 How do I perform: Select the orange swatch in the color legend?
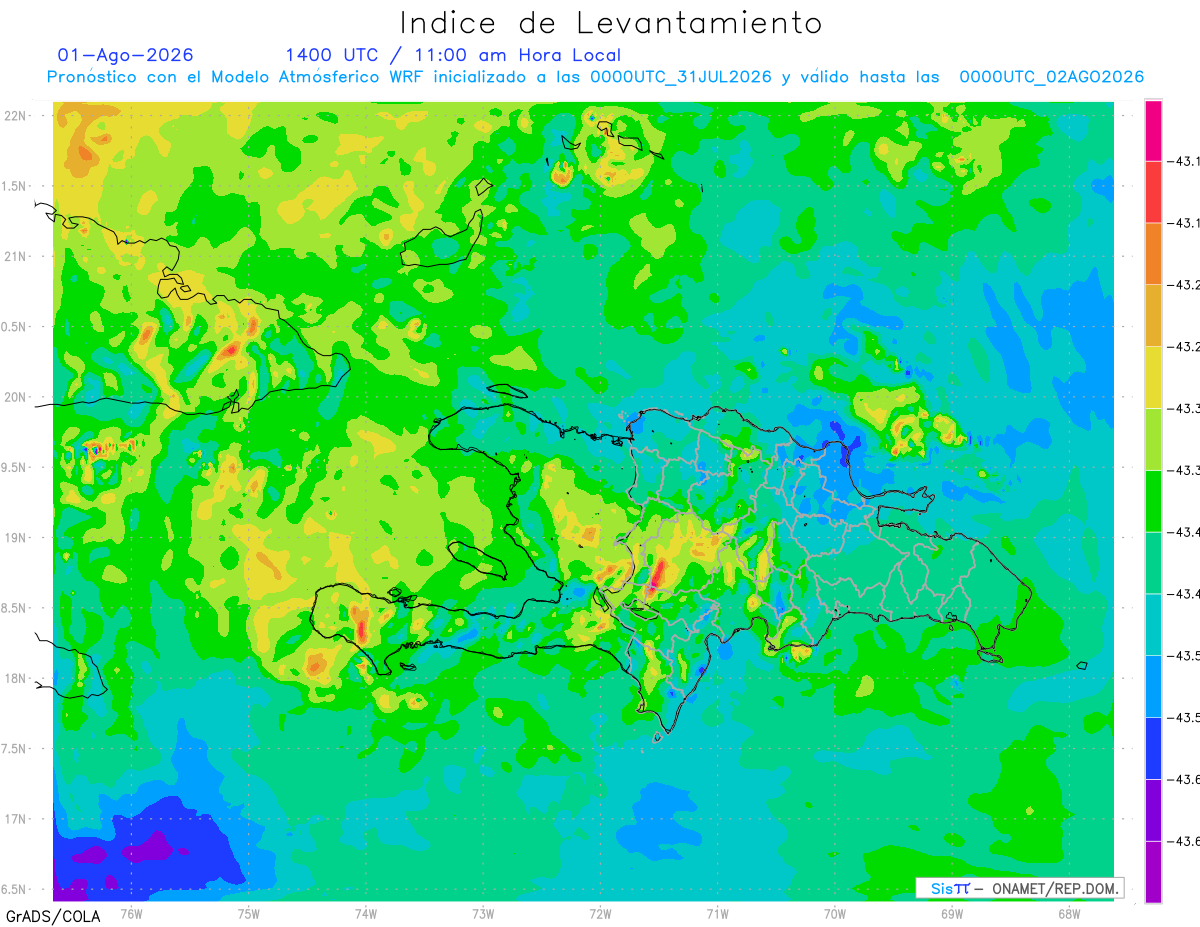click(x=1153, y=254)
